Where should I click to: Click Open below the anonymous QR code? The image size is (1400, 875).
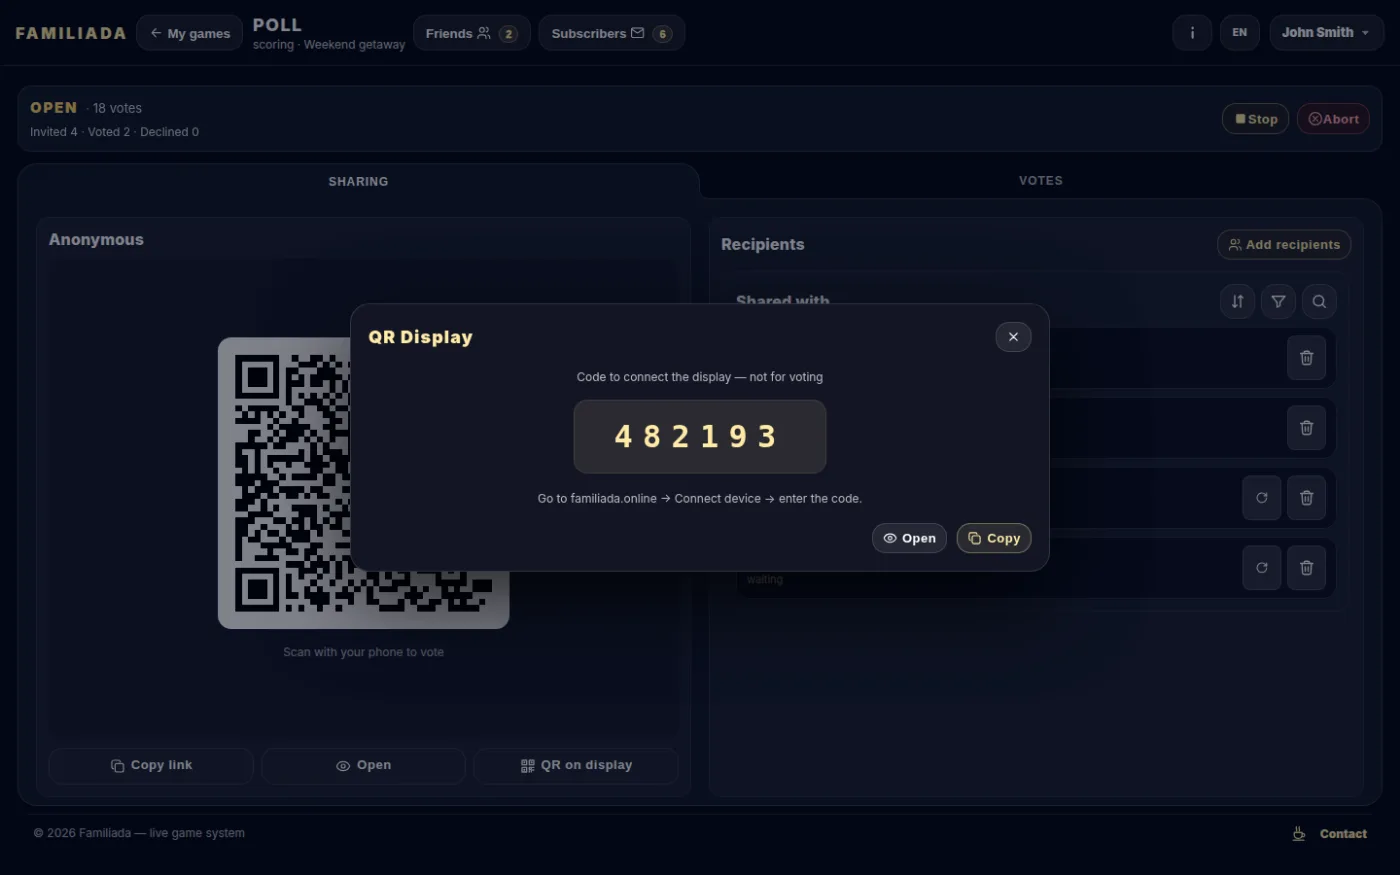coord(363,766)
